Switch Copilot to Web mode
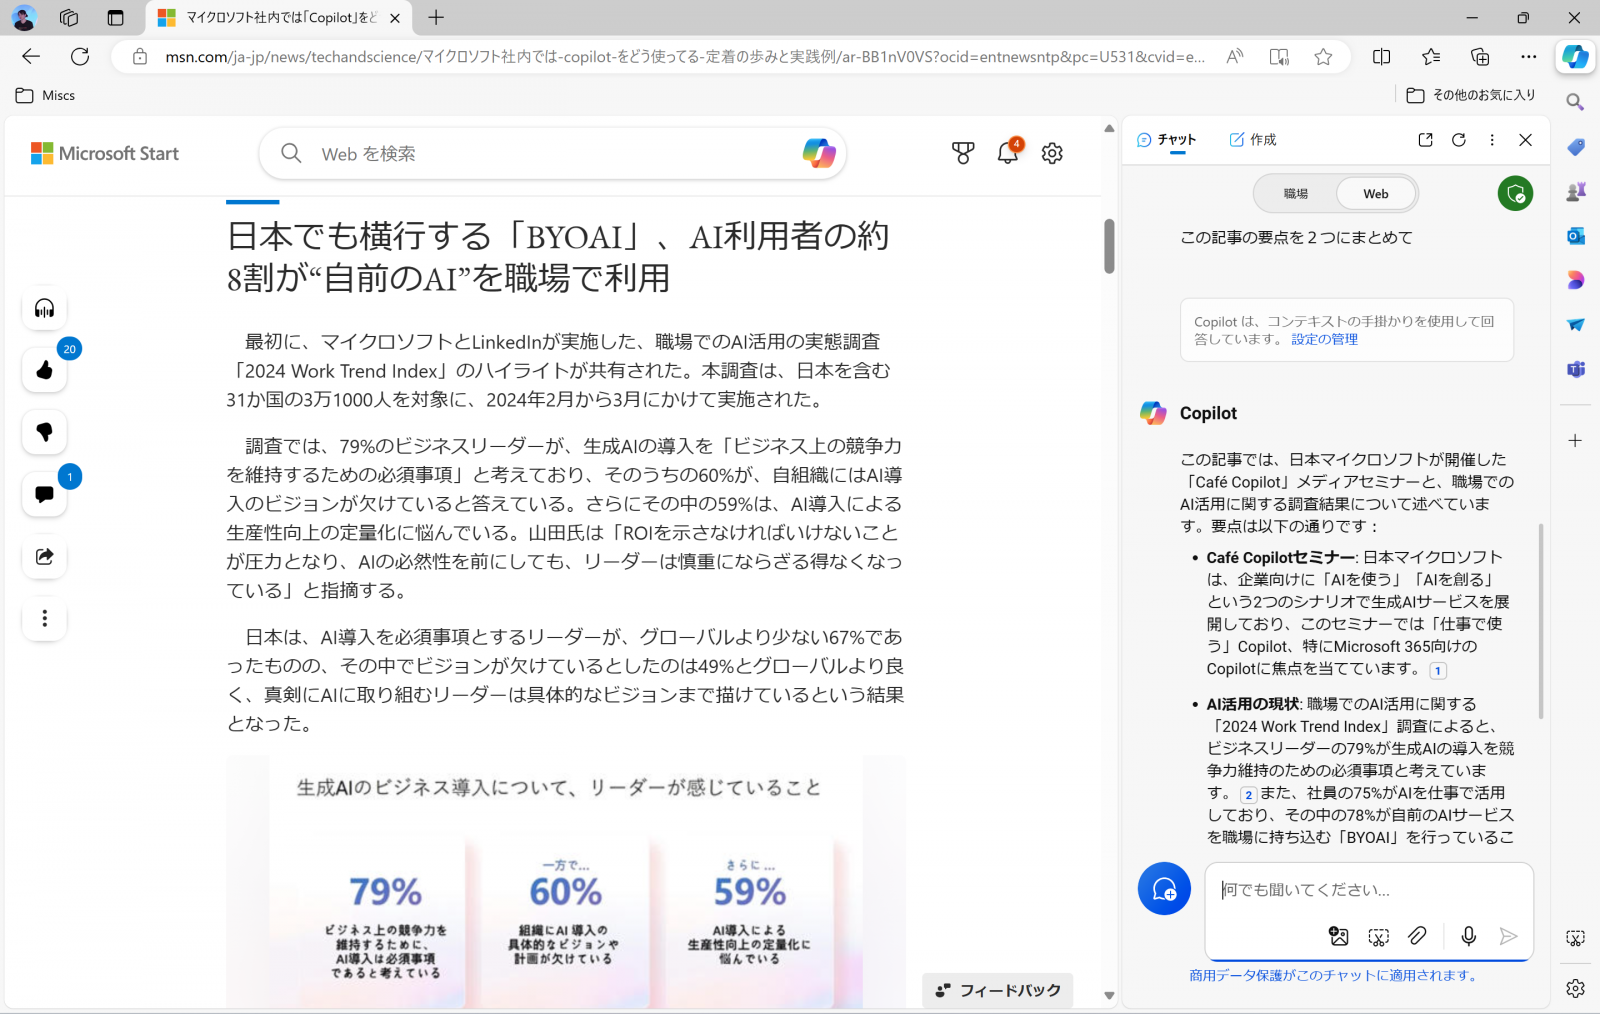 pos(1376,194)
